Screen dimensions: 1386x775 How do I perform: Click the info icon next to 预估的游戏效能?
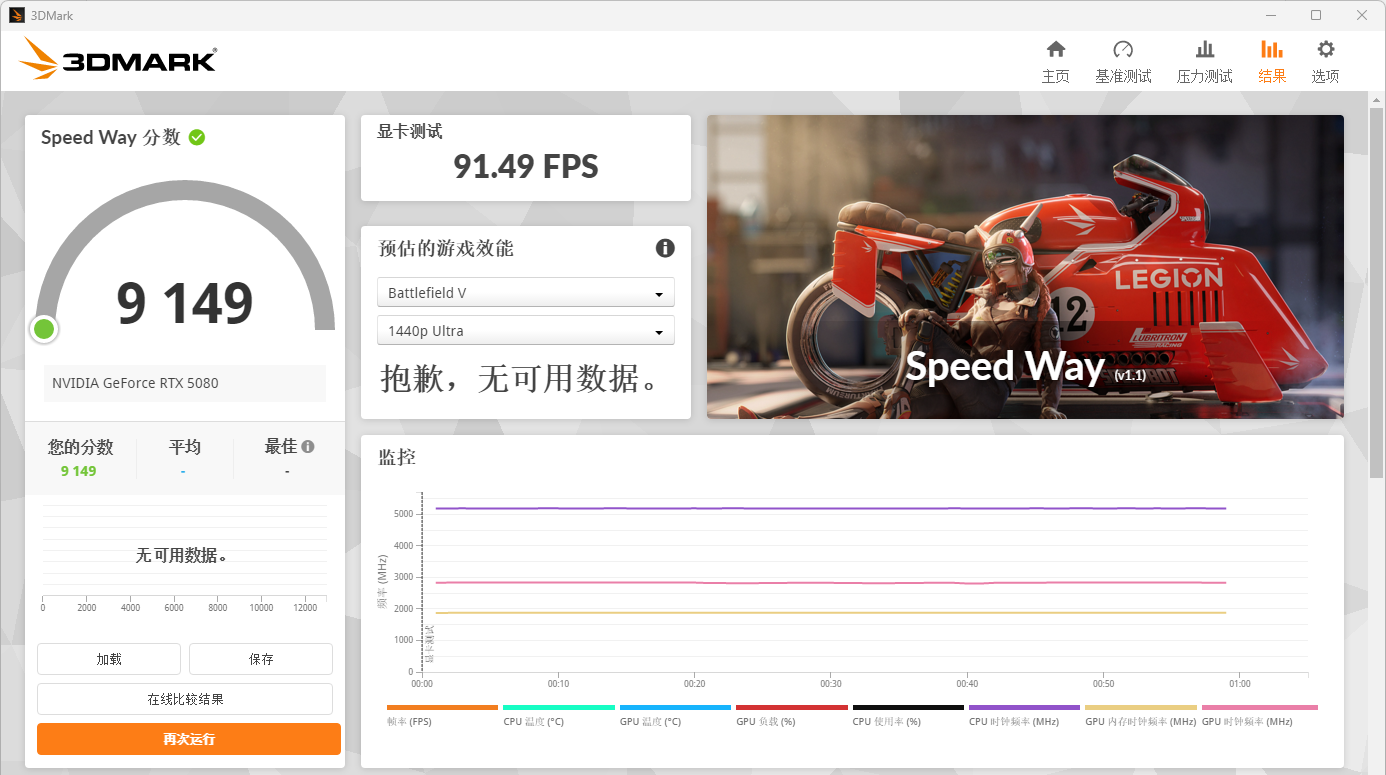point(665,248)
